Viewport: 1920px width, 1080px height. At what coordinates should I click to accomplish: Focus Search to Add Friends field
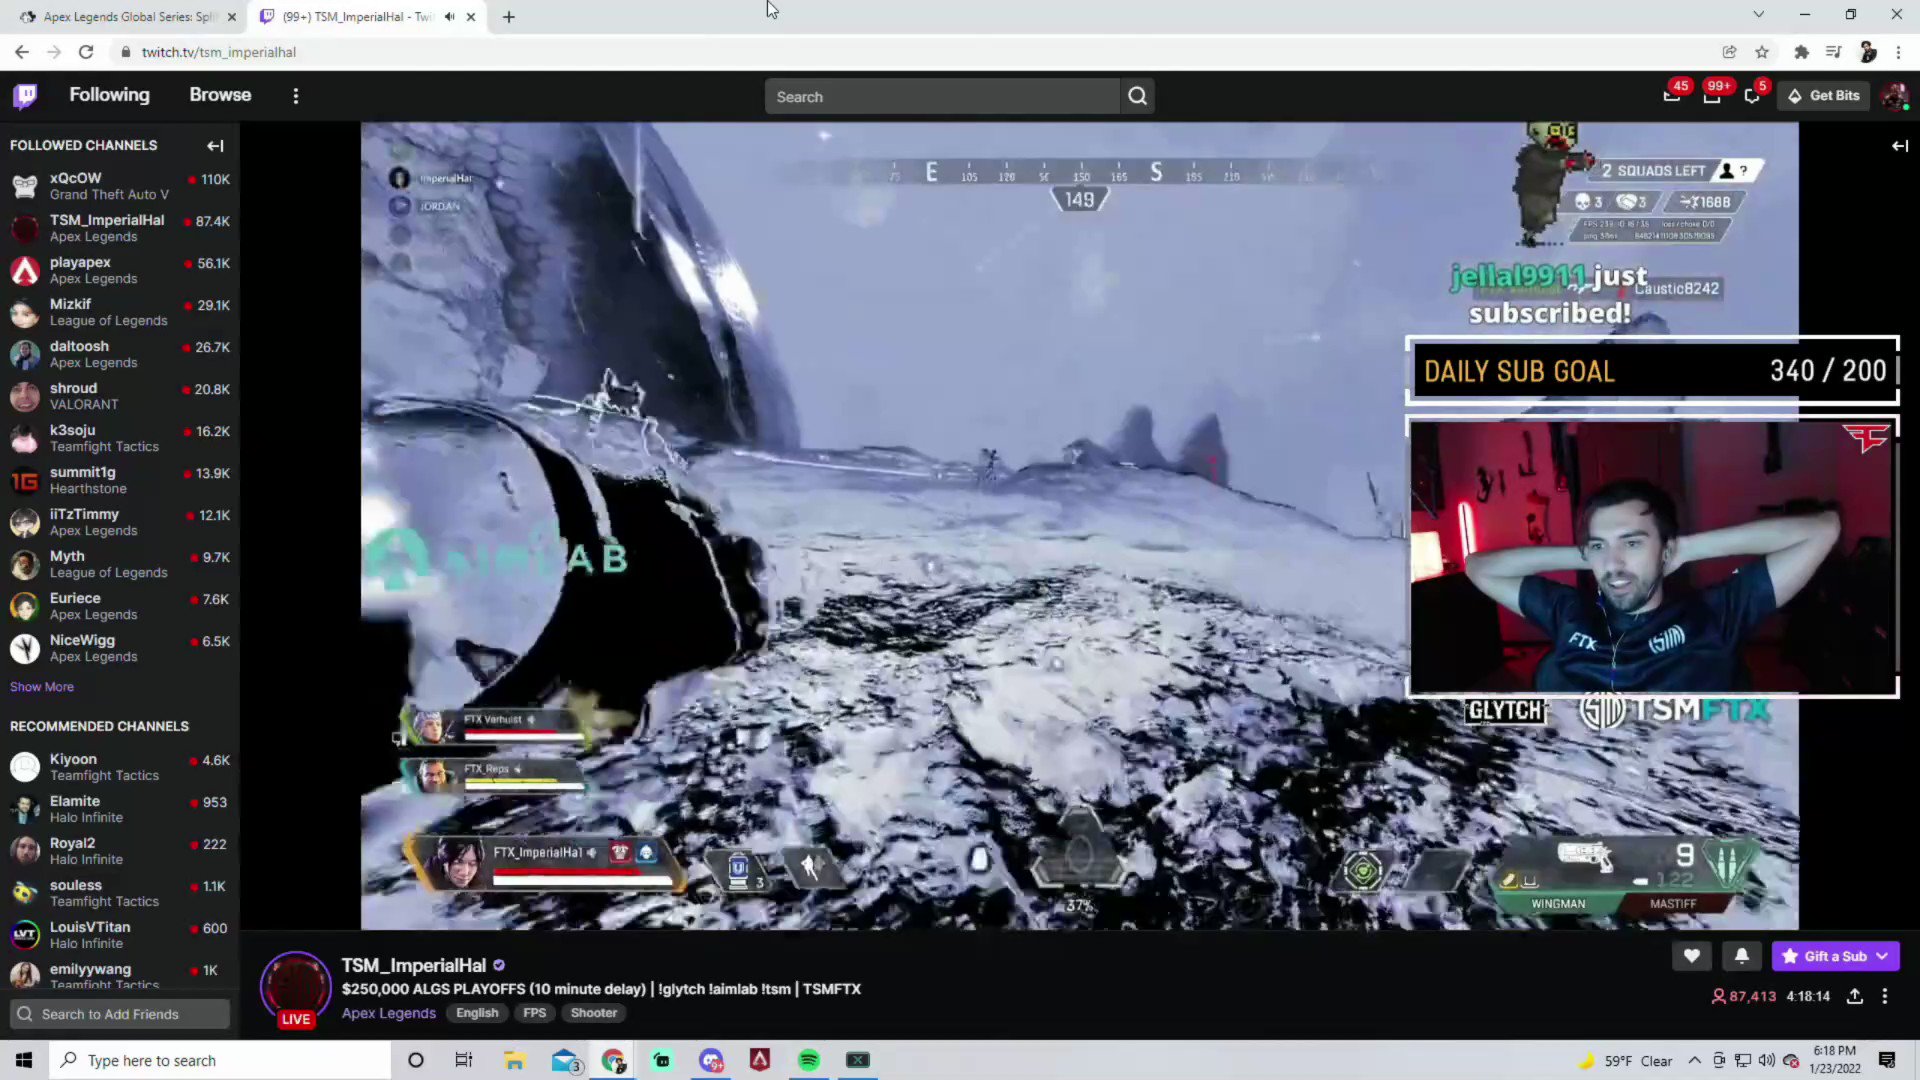pyautogui.click(x=120, y=1014)
